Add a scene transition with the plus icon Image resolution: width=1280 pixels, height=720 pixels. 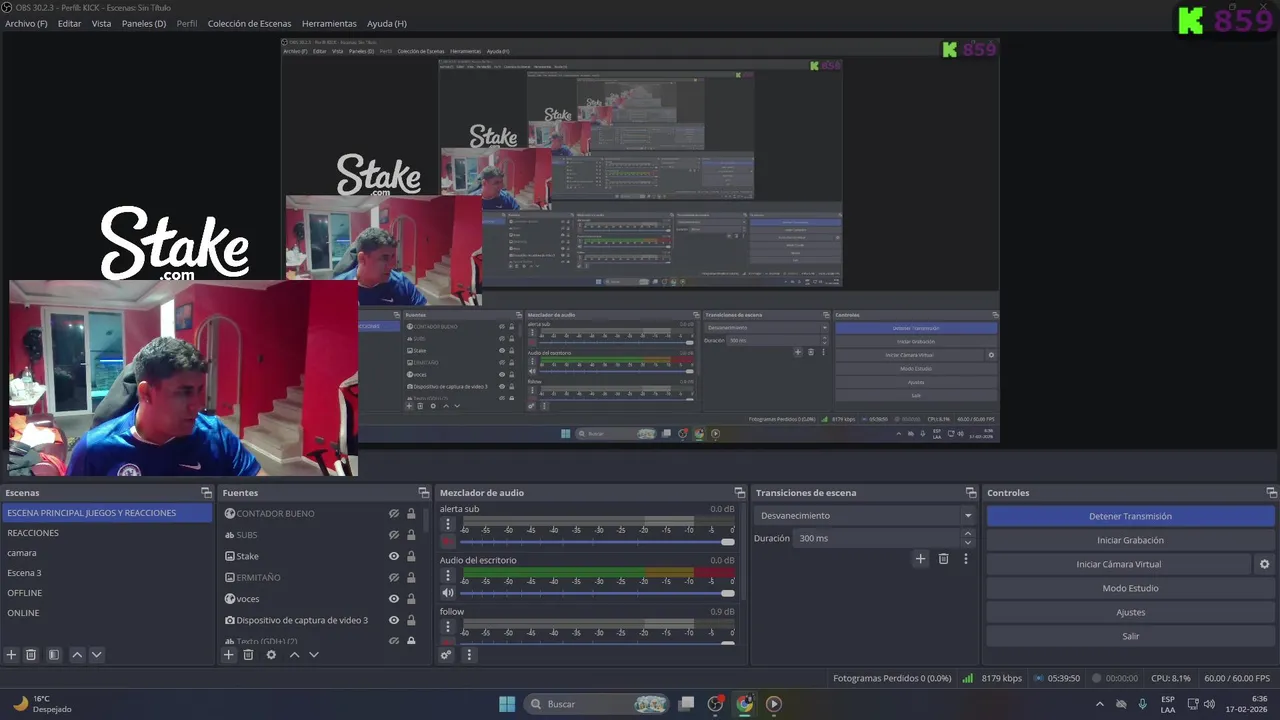point(921,559)
